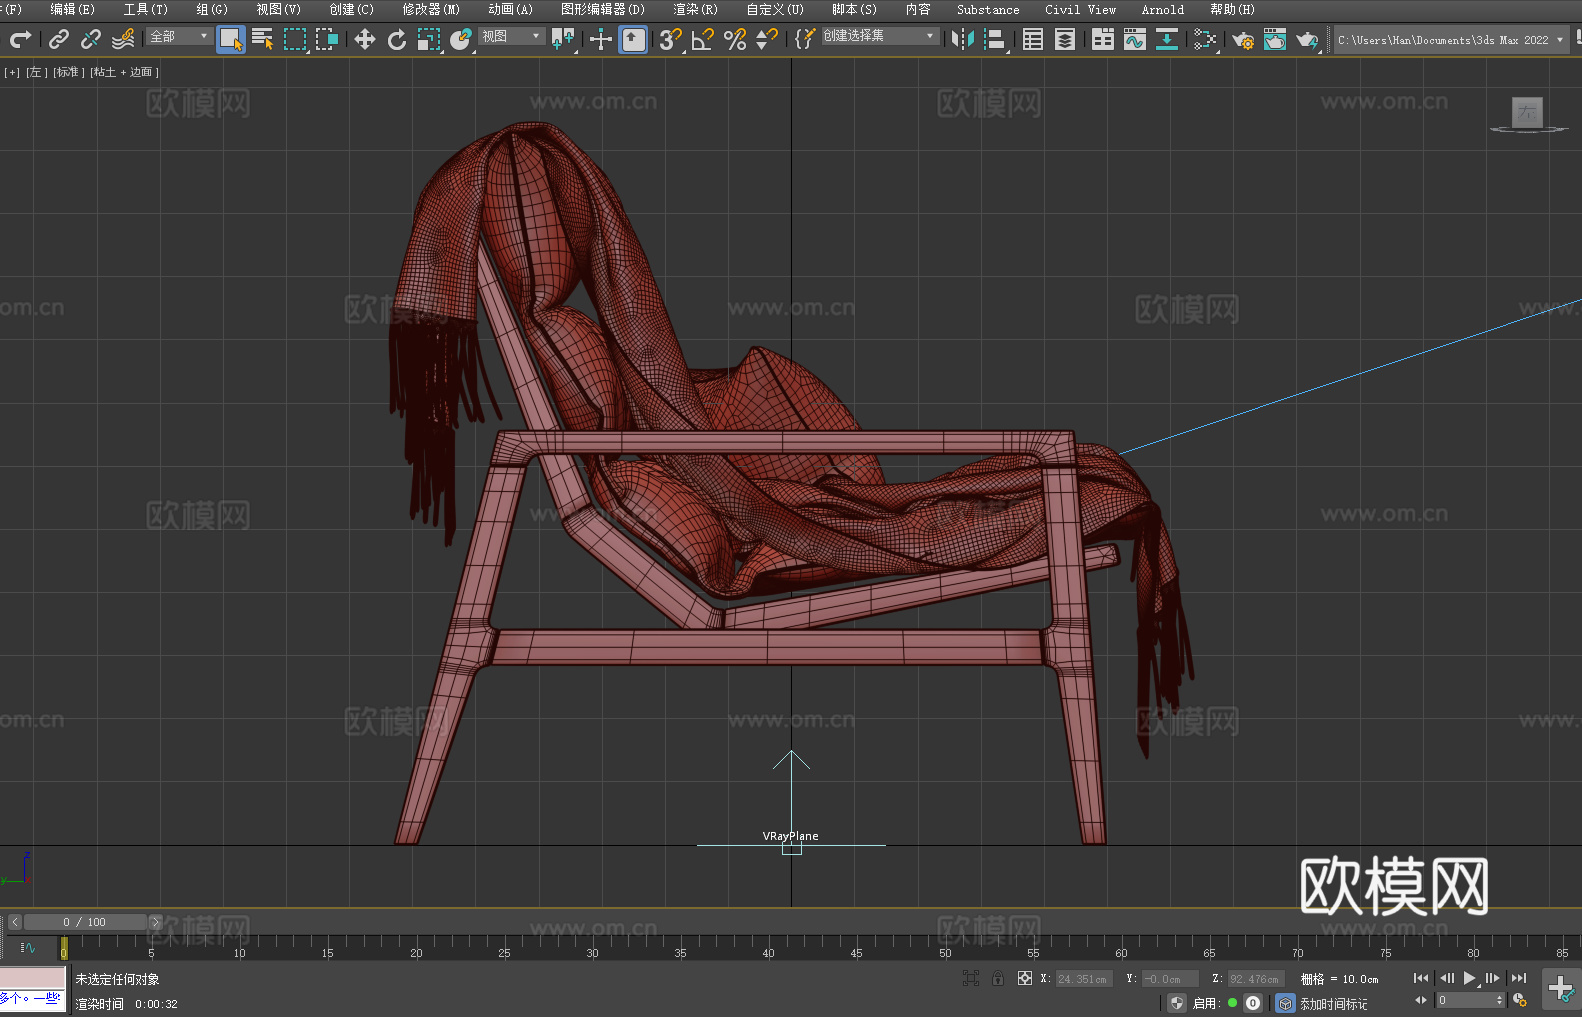Click the Bind to Space Warp icon
Screen dimensions: 1582x1017
(123, 39)
